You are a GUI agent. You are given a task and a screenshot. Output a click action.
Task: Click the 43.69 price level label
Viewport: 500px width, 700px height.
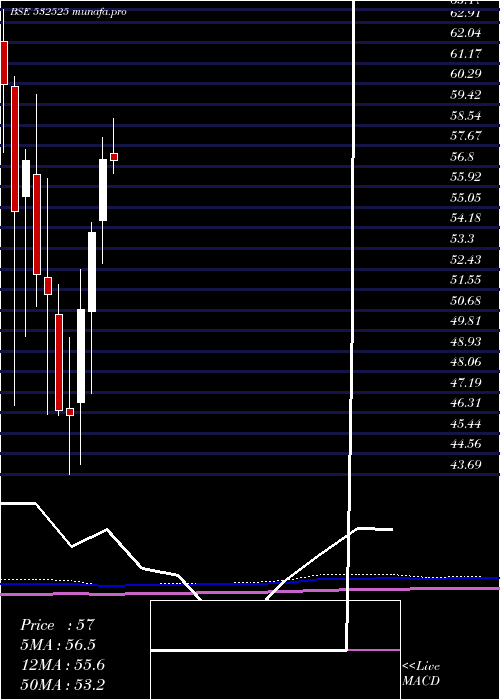(466, 465)
